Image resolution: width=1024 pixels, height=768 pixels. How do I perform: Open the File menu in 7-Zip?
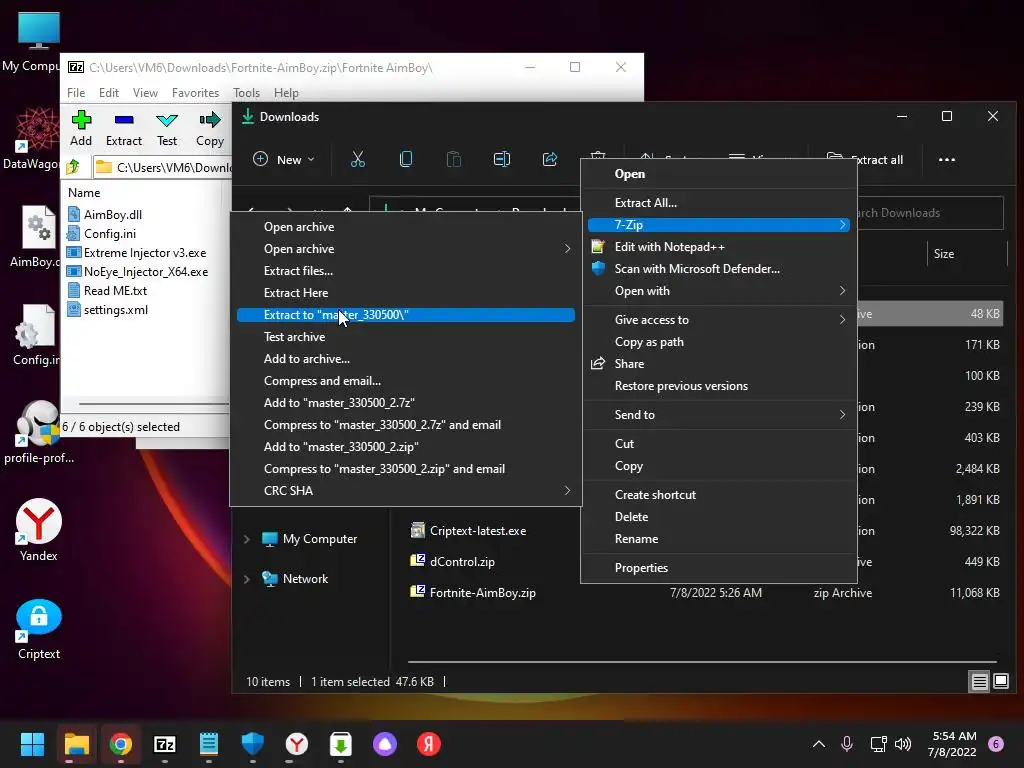pos(76,93)
